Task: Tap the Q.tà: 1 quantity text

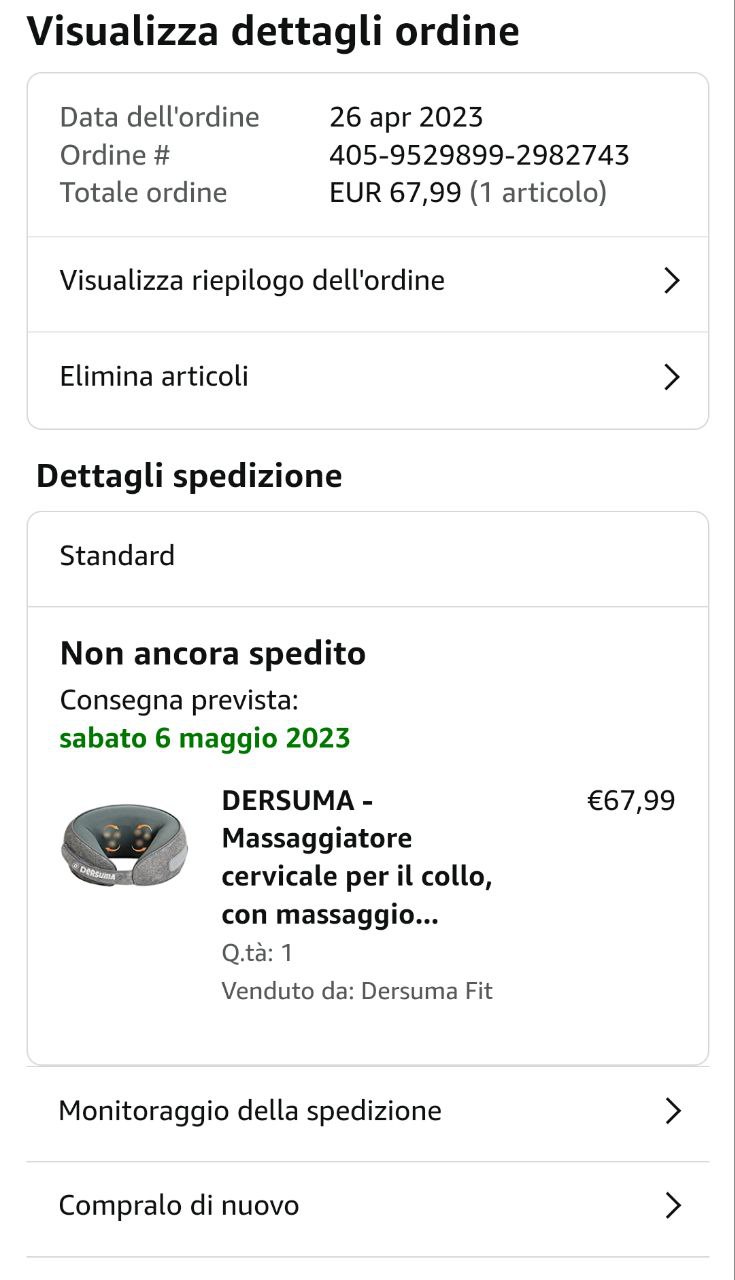Action: [x=257, y=953]
